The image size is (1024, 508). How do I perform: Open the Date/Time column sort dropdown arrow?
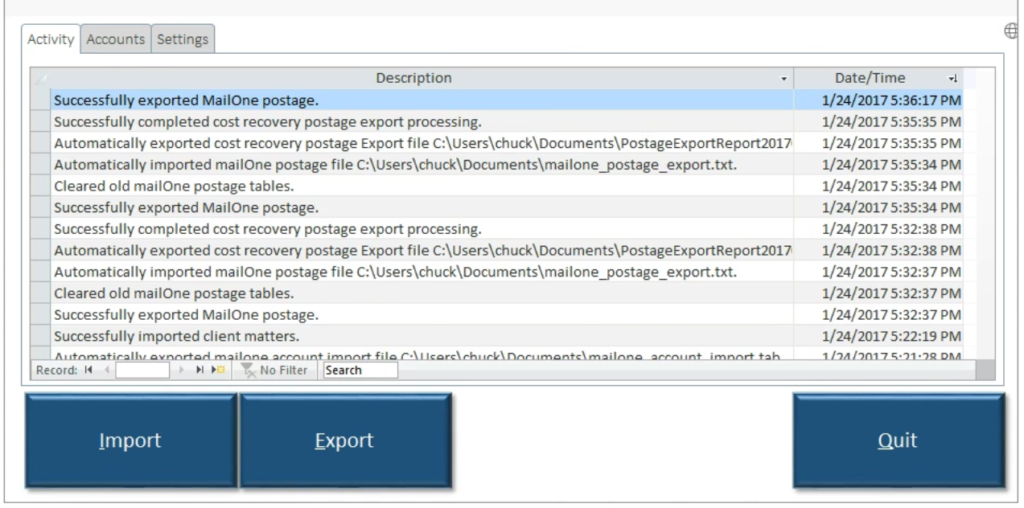(953, 79)
